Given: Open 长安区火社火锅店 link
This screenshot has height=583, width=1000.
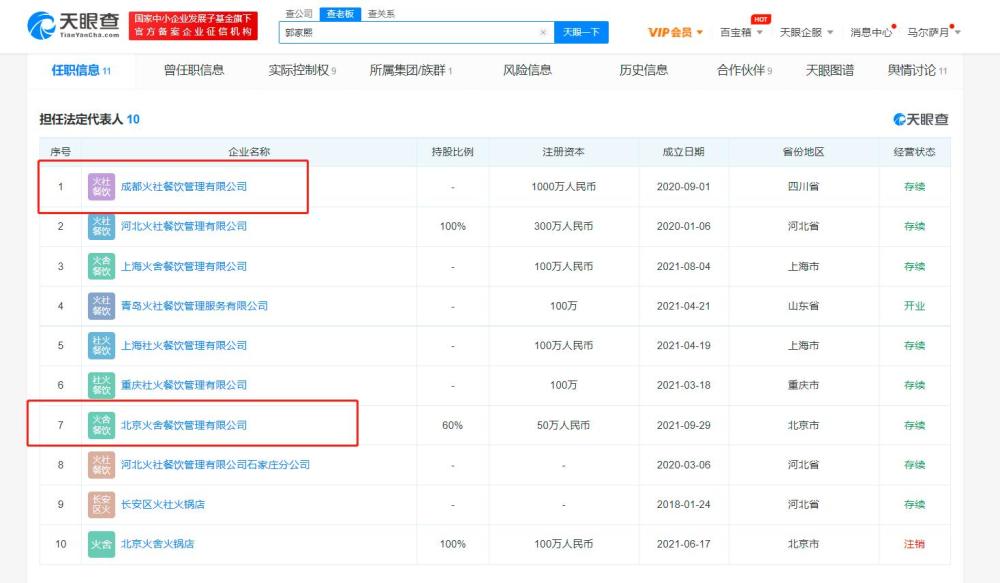Looking at the screenshot, I should [x=163, y=505].
